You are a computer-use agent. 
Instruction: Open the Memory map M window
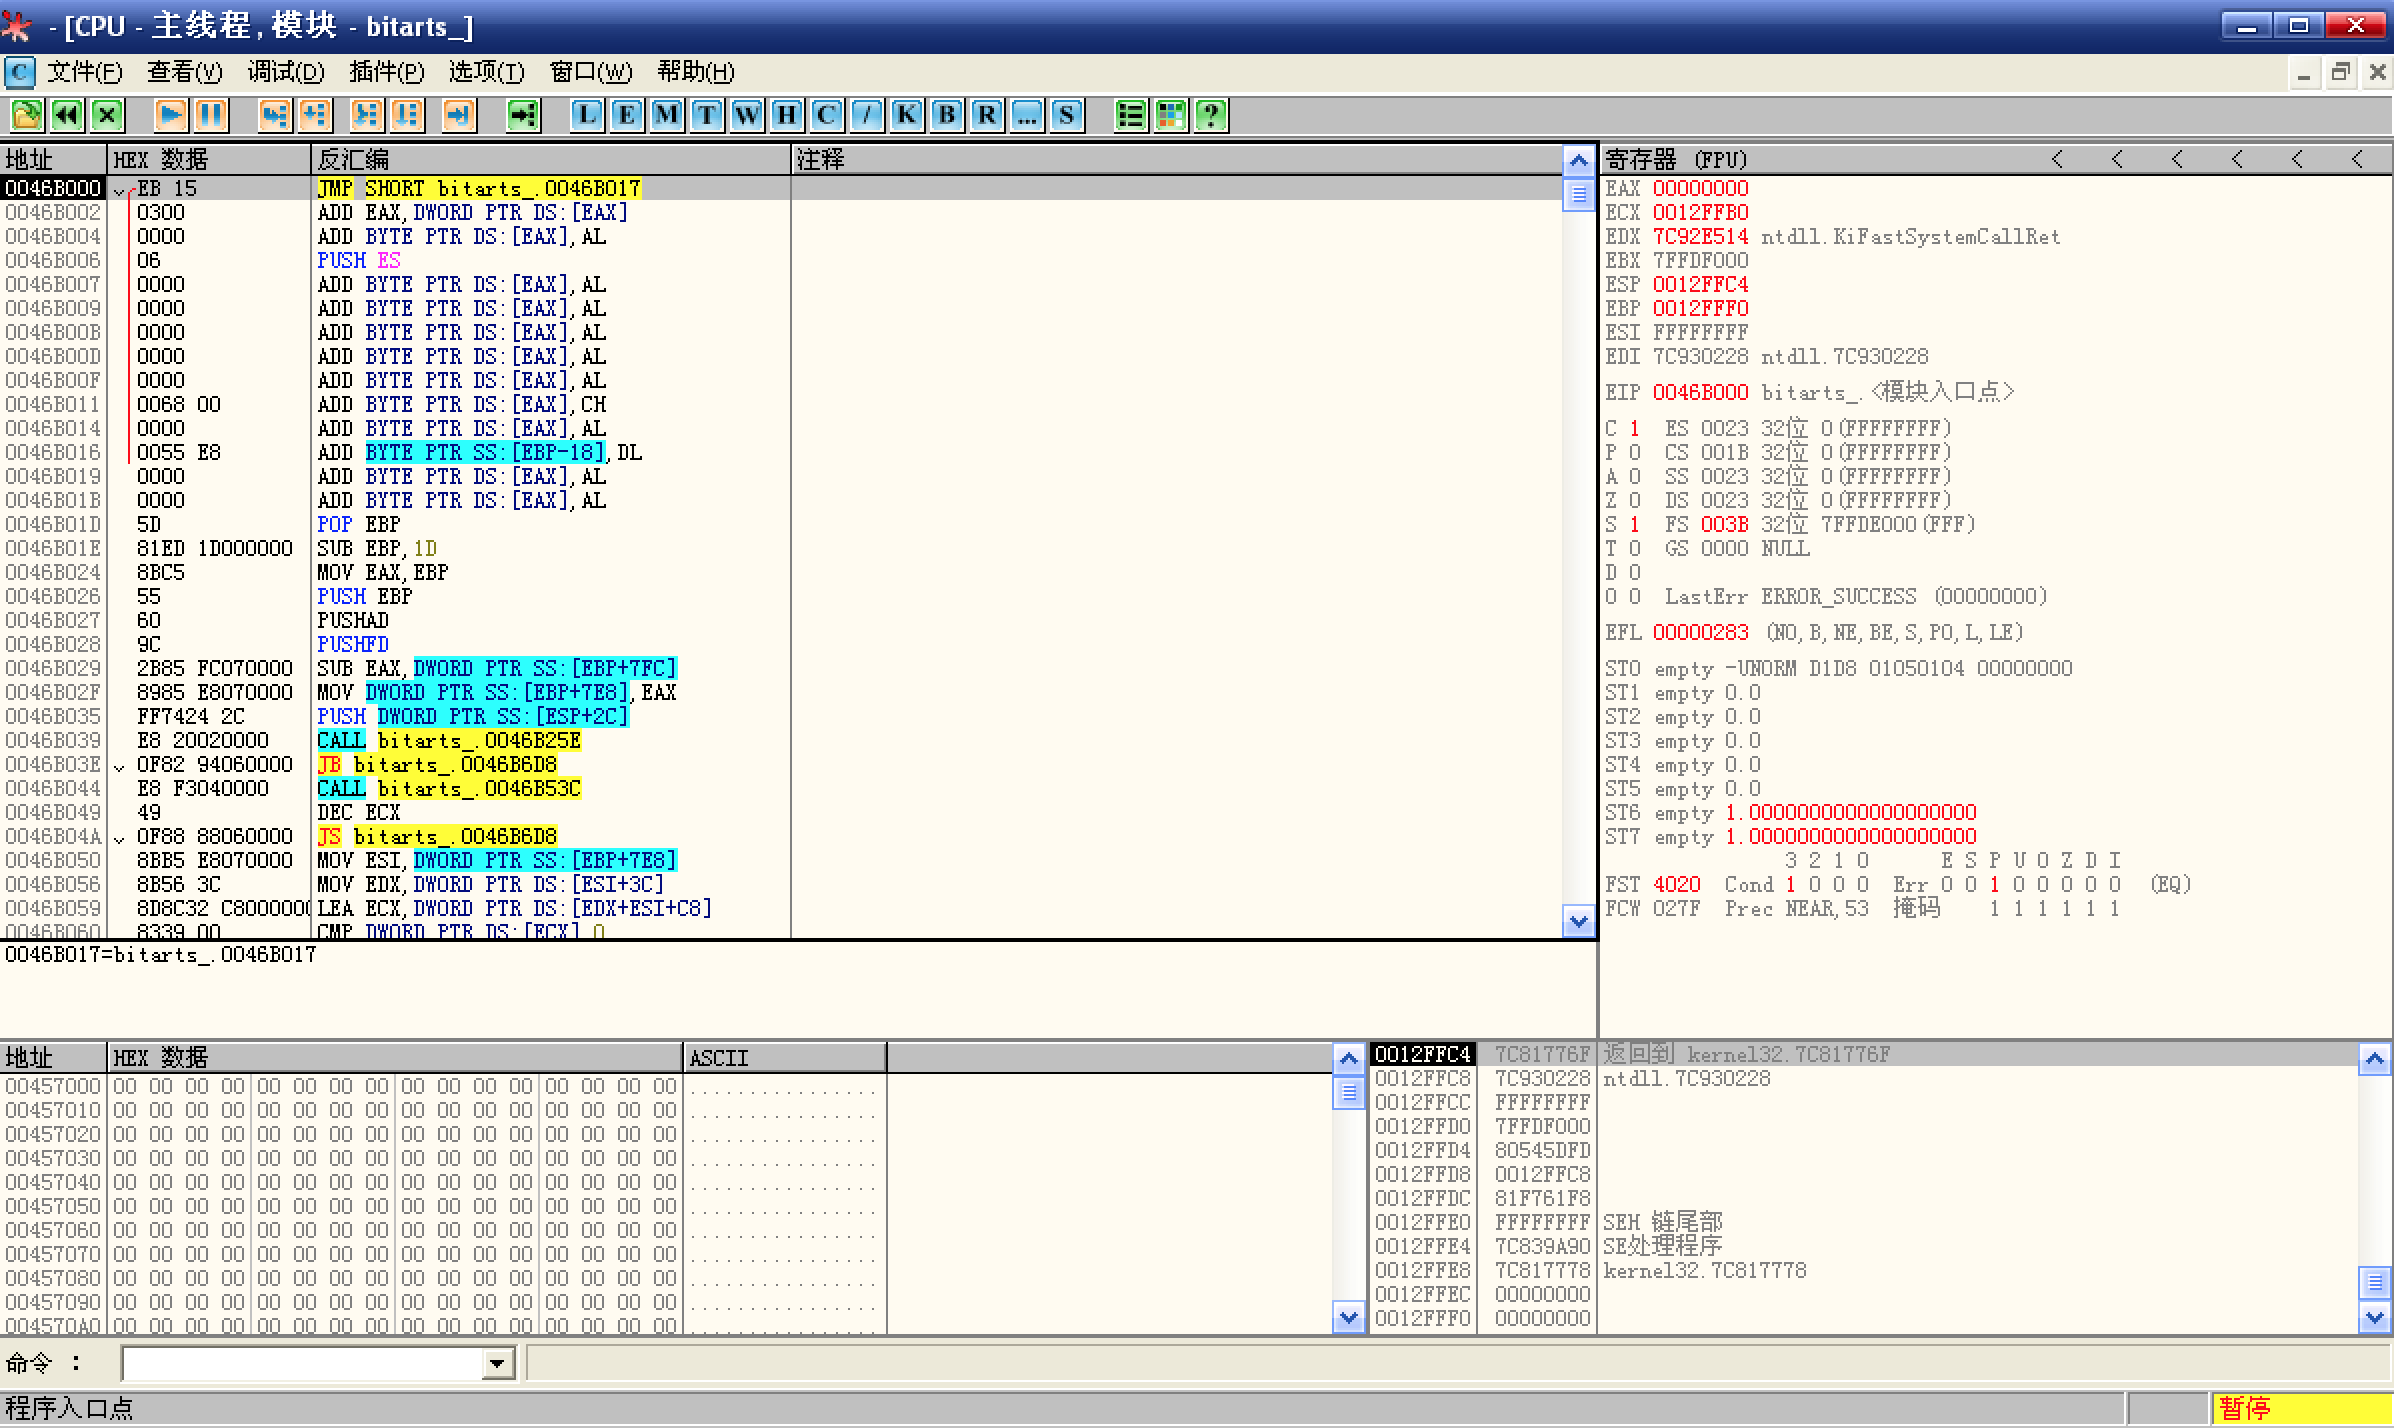[667, 115]
